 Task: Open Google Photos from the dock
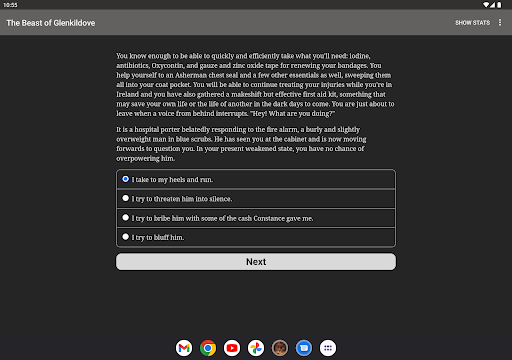tap(256, 348)
